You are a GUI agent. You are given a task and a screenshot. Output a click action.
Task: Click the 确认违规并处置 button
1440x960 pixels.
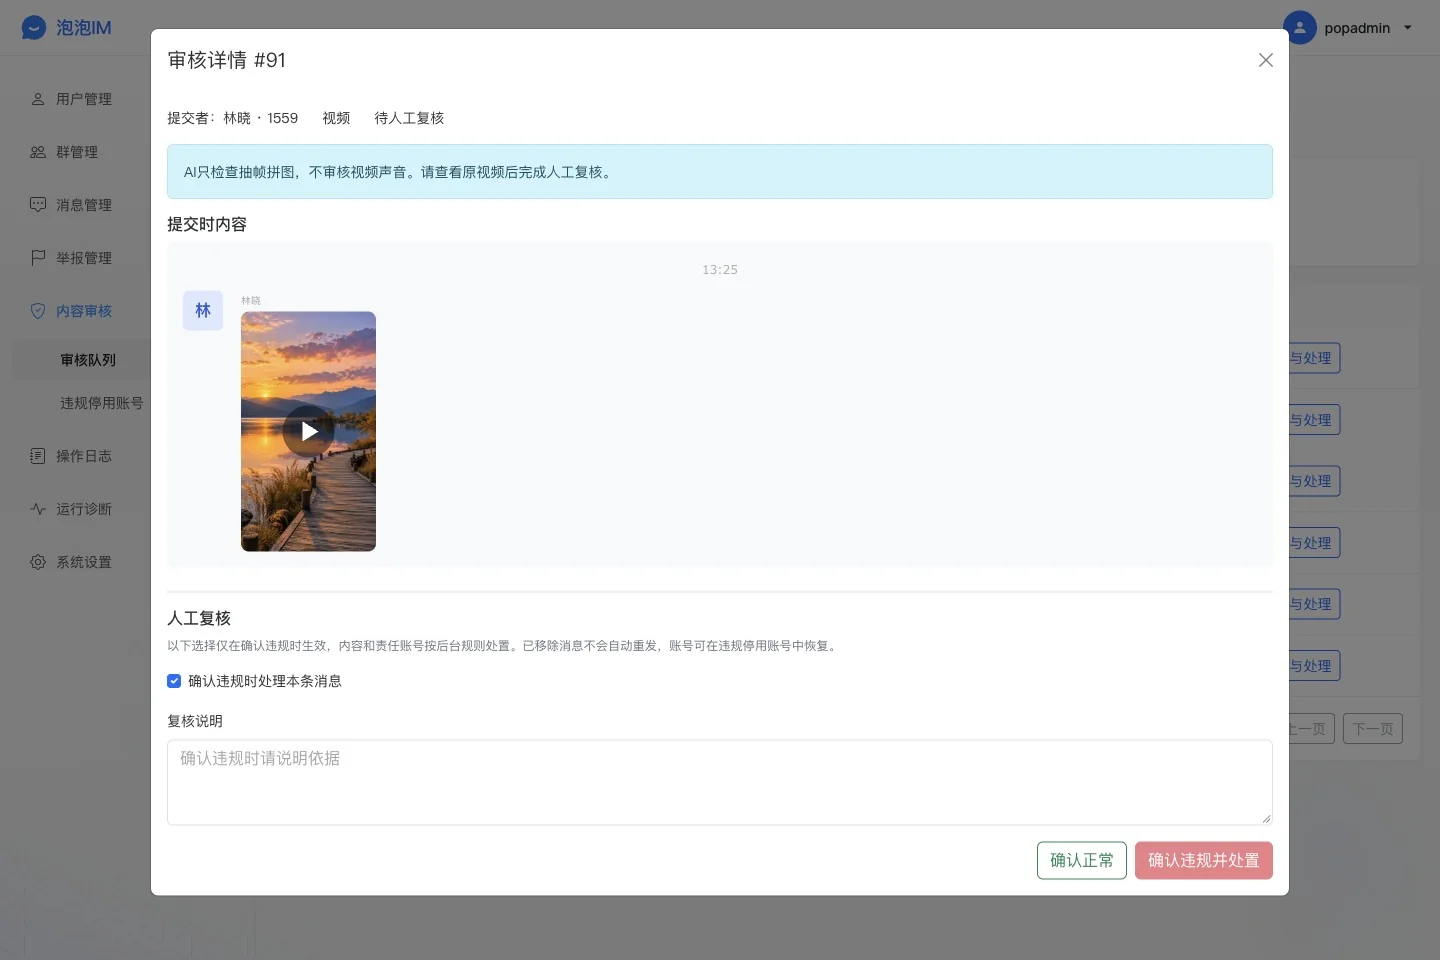[x=1204, y=860]
